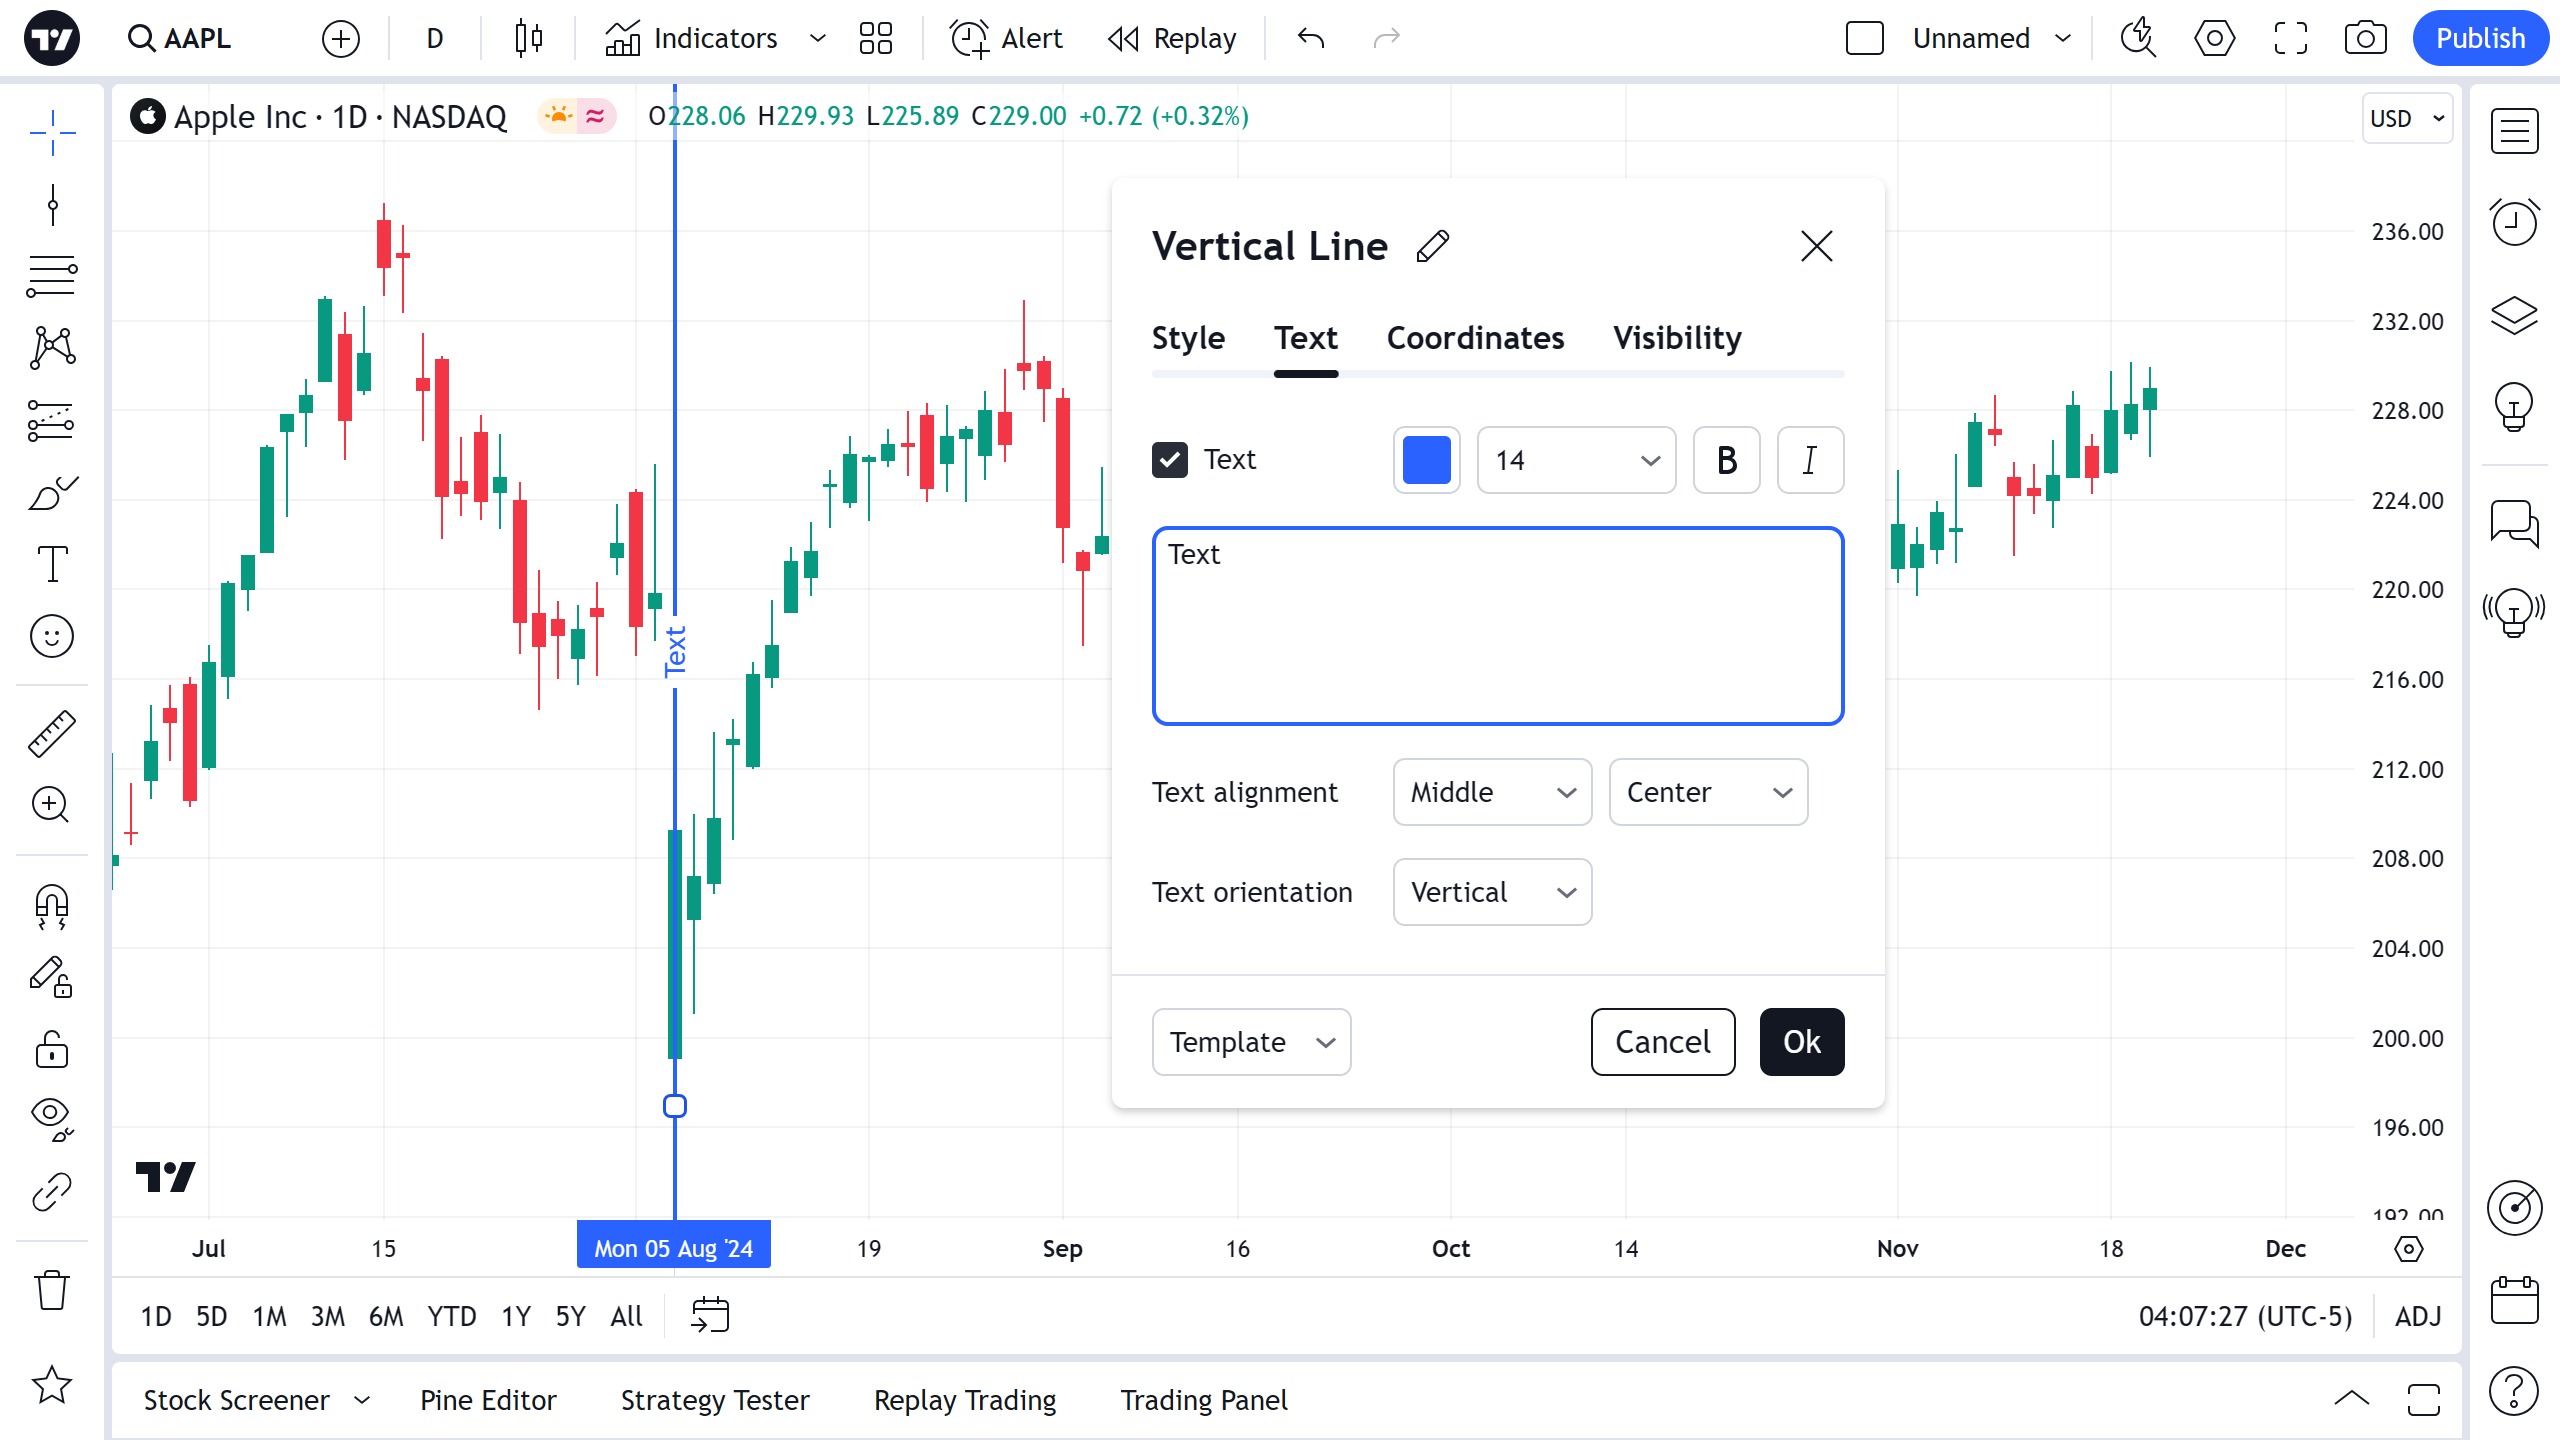Open the font size 14 dropdown
The height and width of the screenshot is (1440, 2560).
tap(1575, 460)
